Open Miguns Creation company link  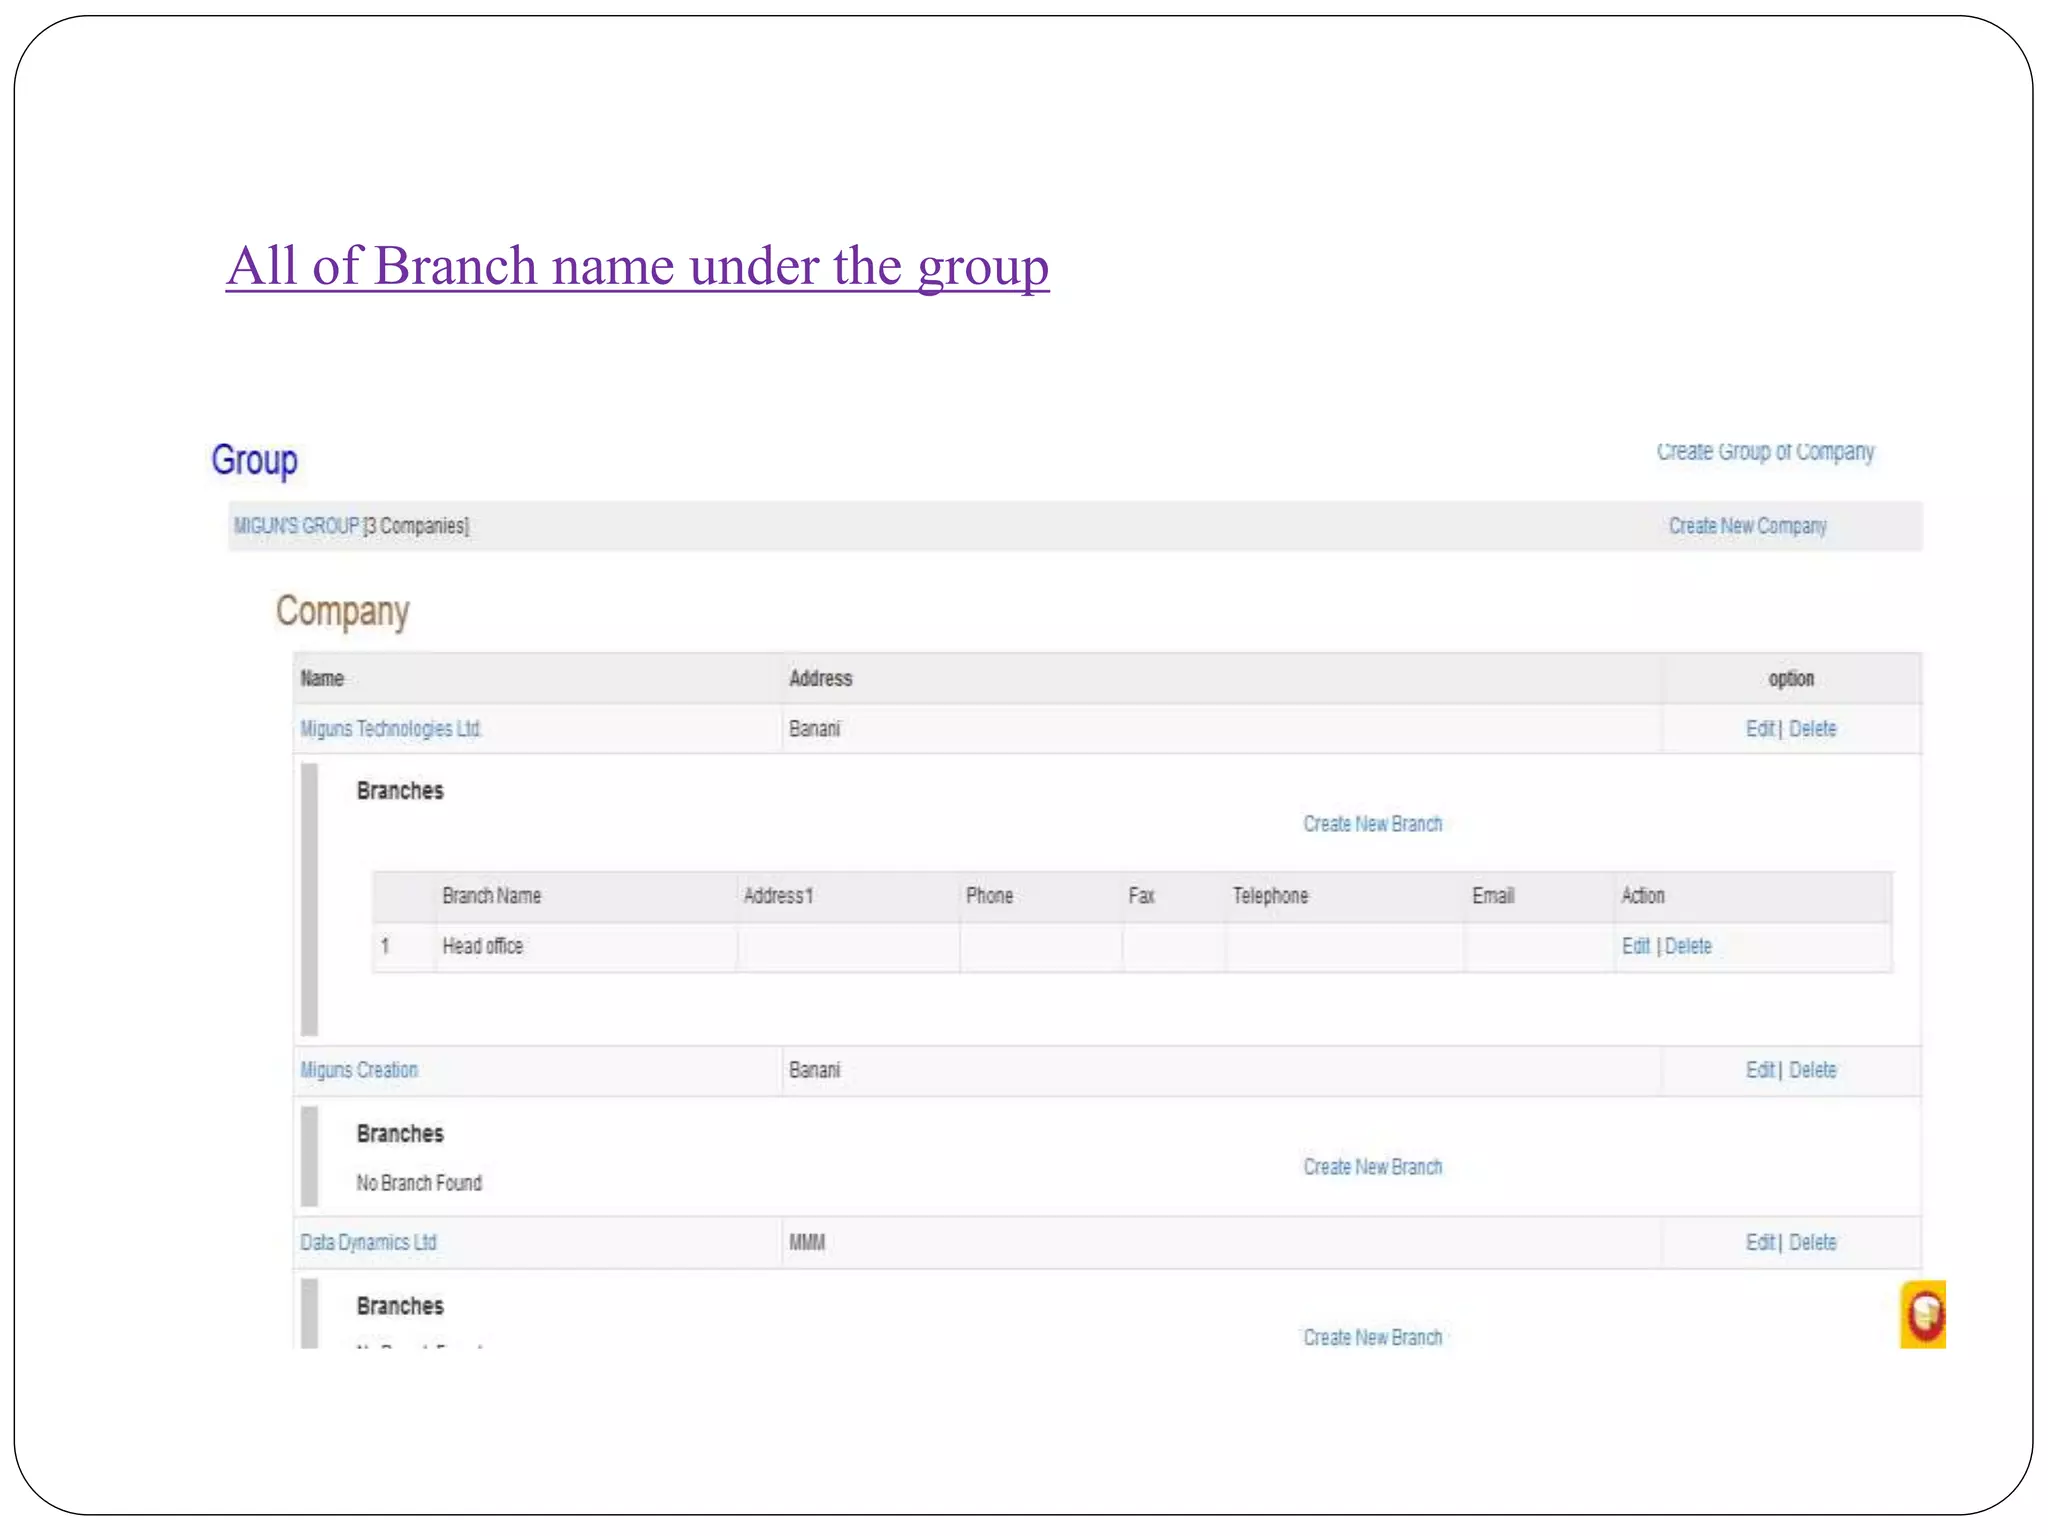point(359,1070)
